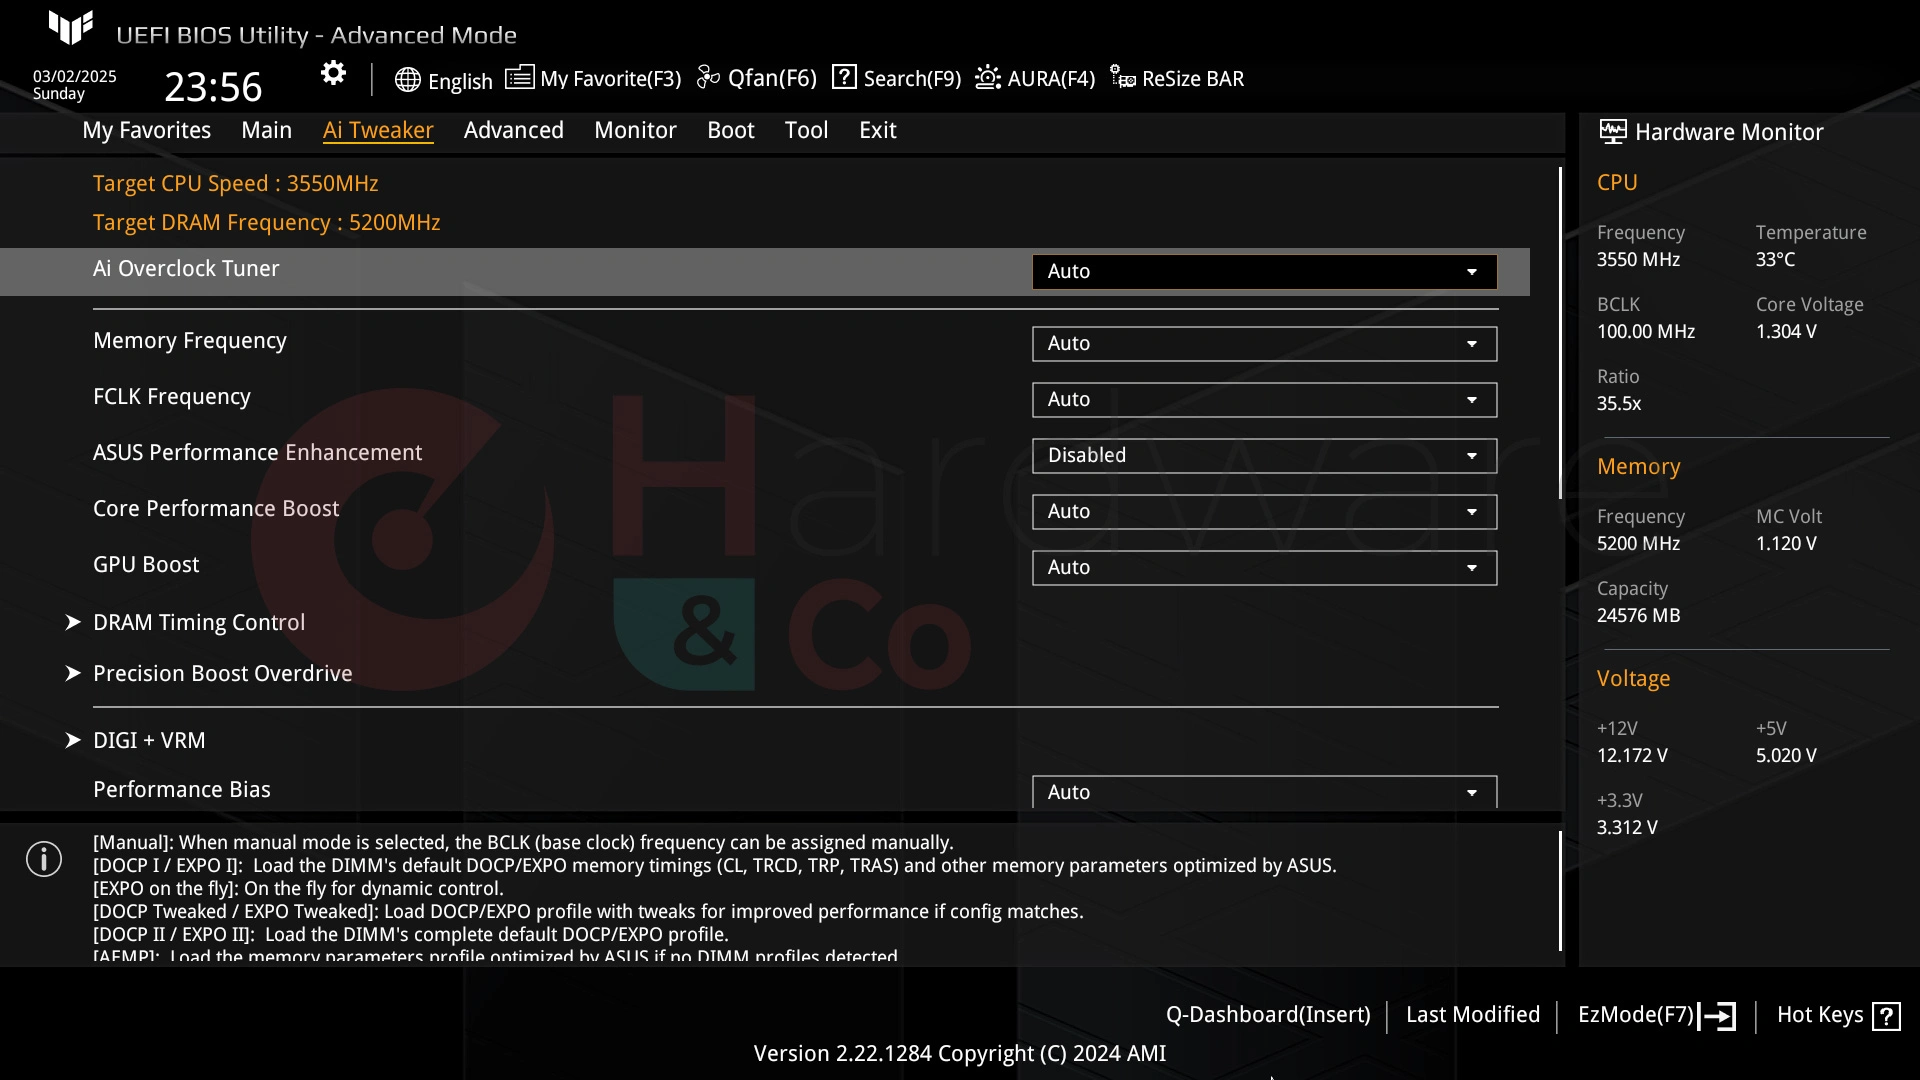
Task: Open the Performance Bias dropdown
Action: 1264,792
